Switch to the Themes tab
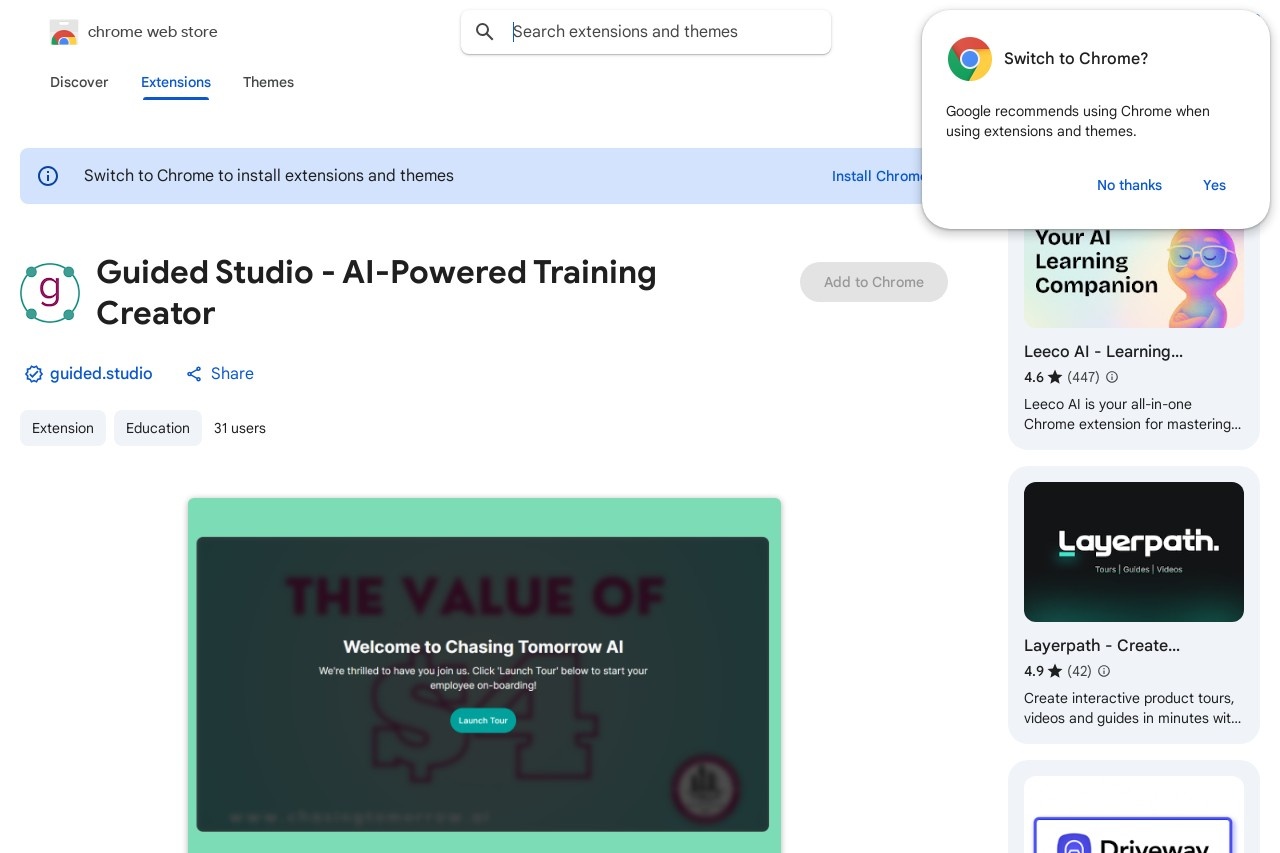The width and height of the screenshot is (1280, 853). (268, 82)
